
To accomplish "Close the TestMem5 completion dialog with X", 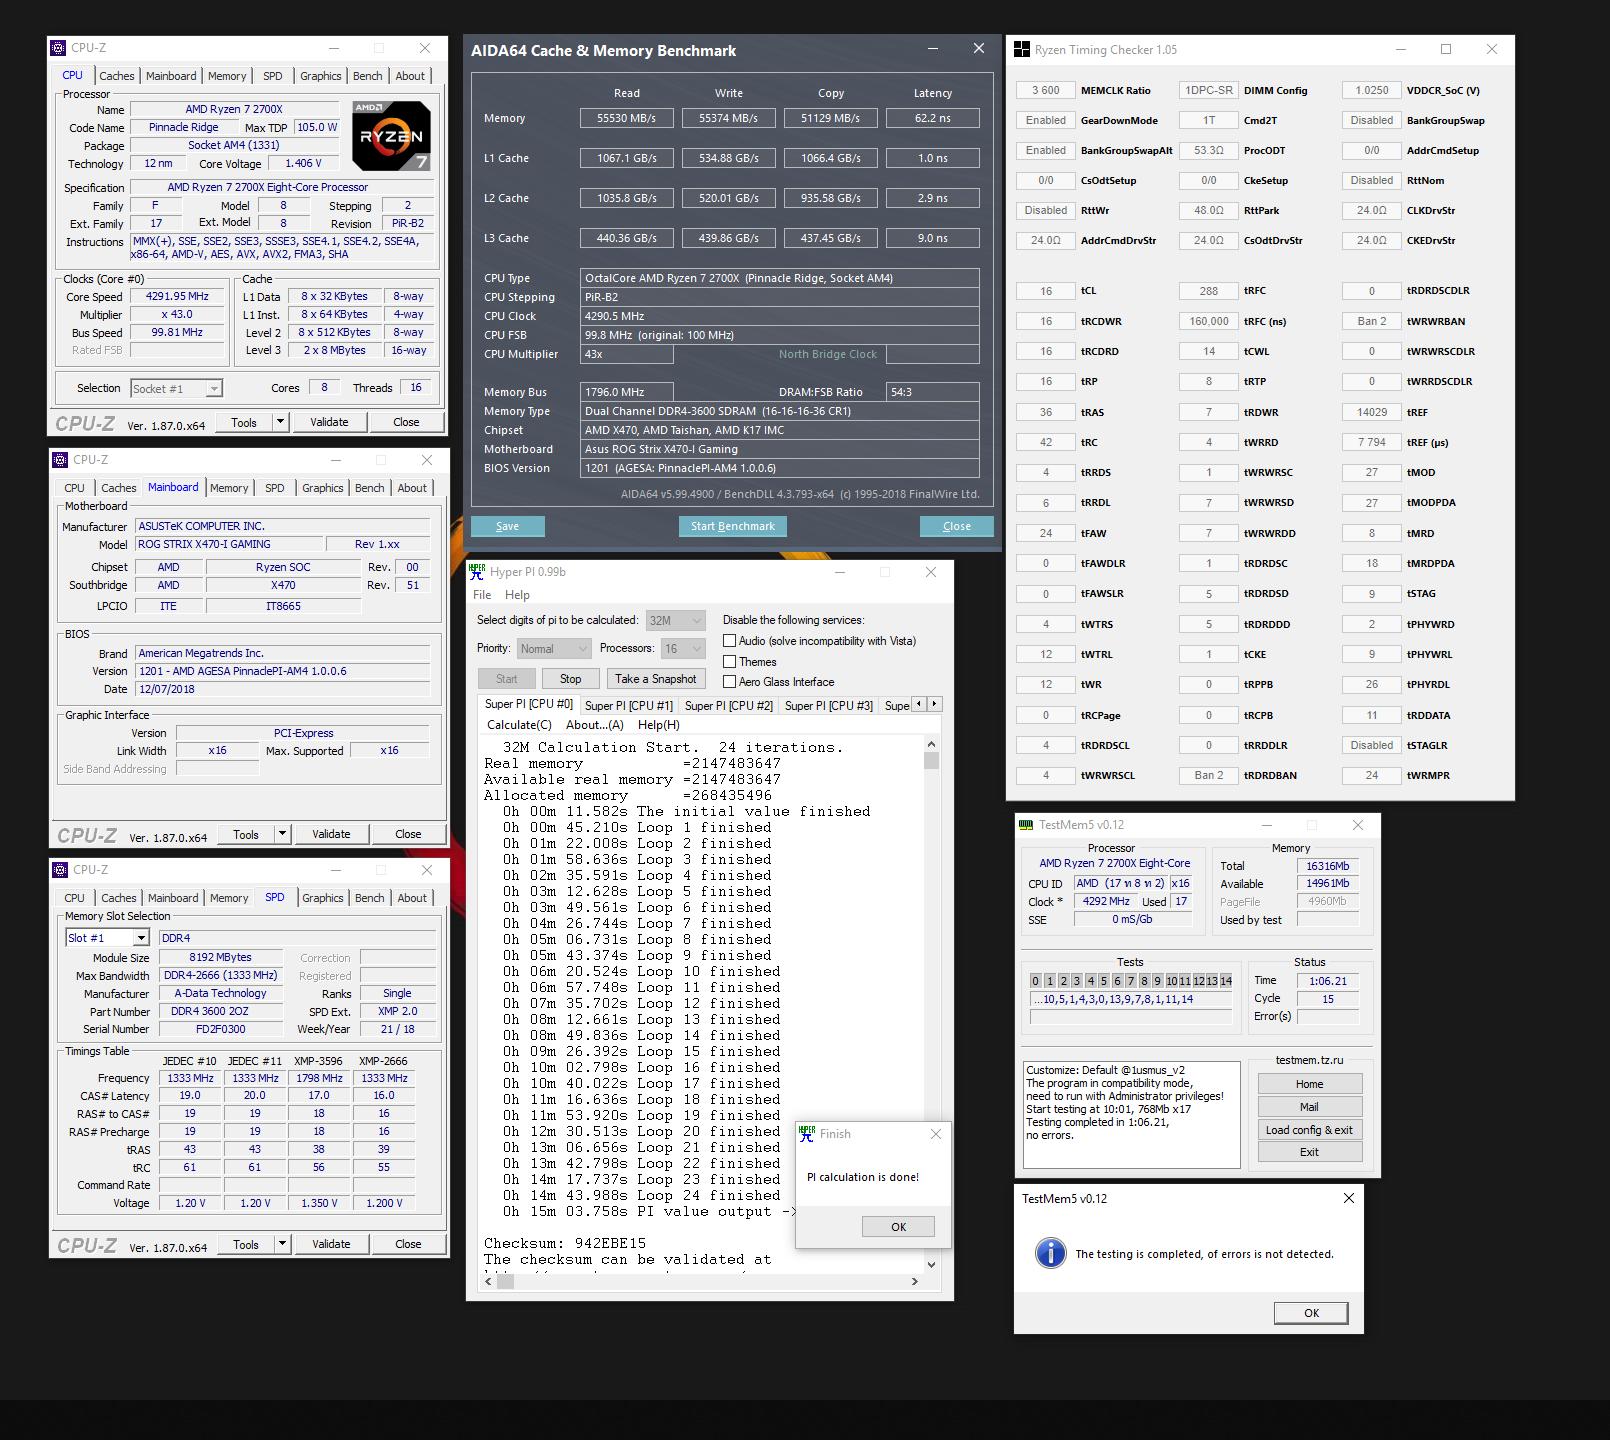I will point(1349,1198).
